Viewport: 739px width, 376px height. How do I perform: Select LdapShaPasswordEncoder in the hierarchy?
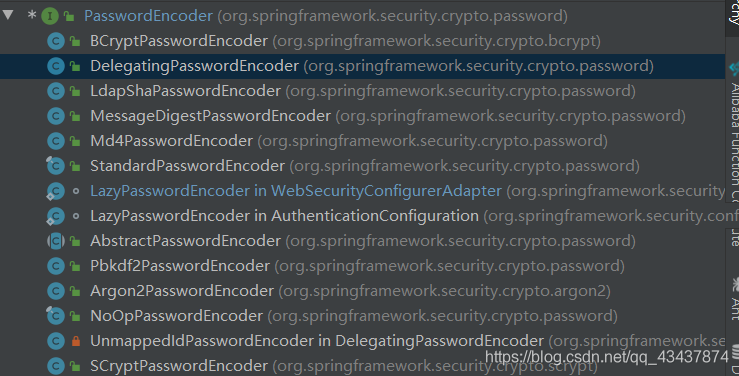tap(185, 91)
